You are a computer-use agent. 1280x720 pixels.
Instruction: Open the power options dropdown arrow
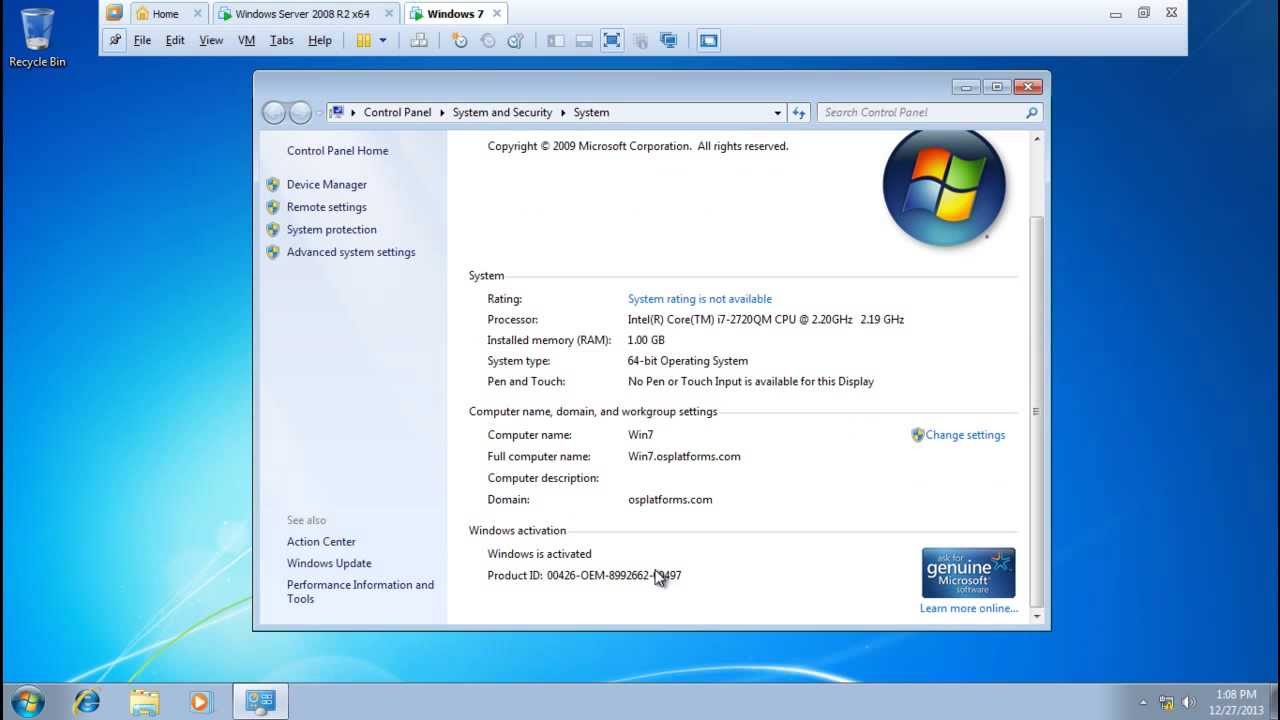tap(383, 40)
